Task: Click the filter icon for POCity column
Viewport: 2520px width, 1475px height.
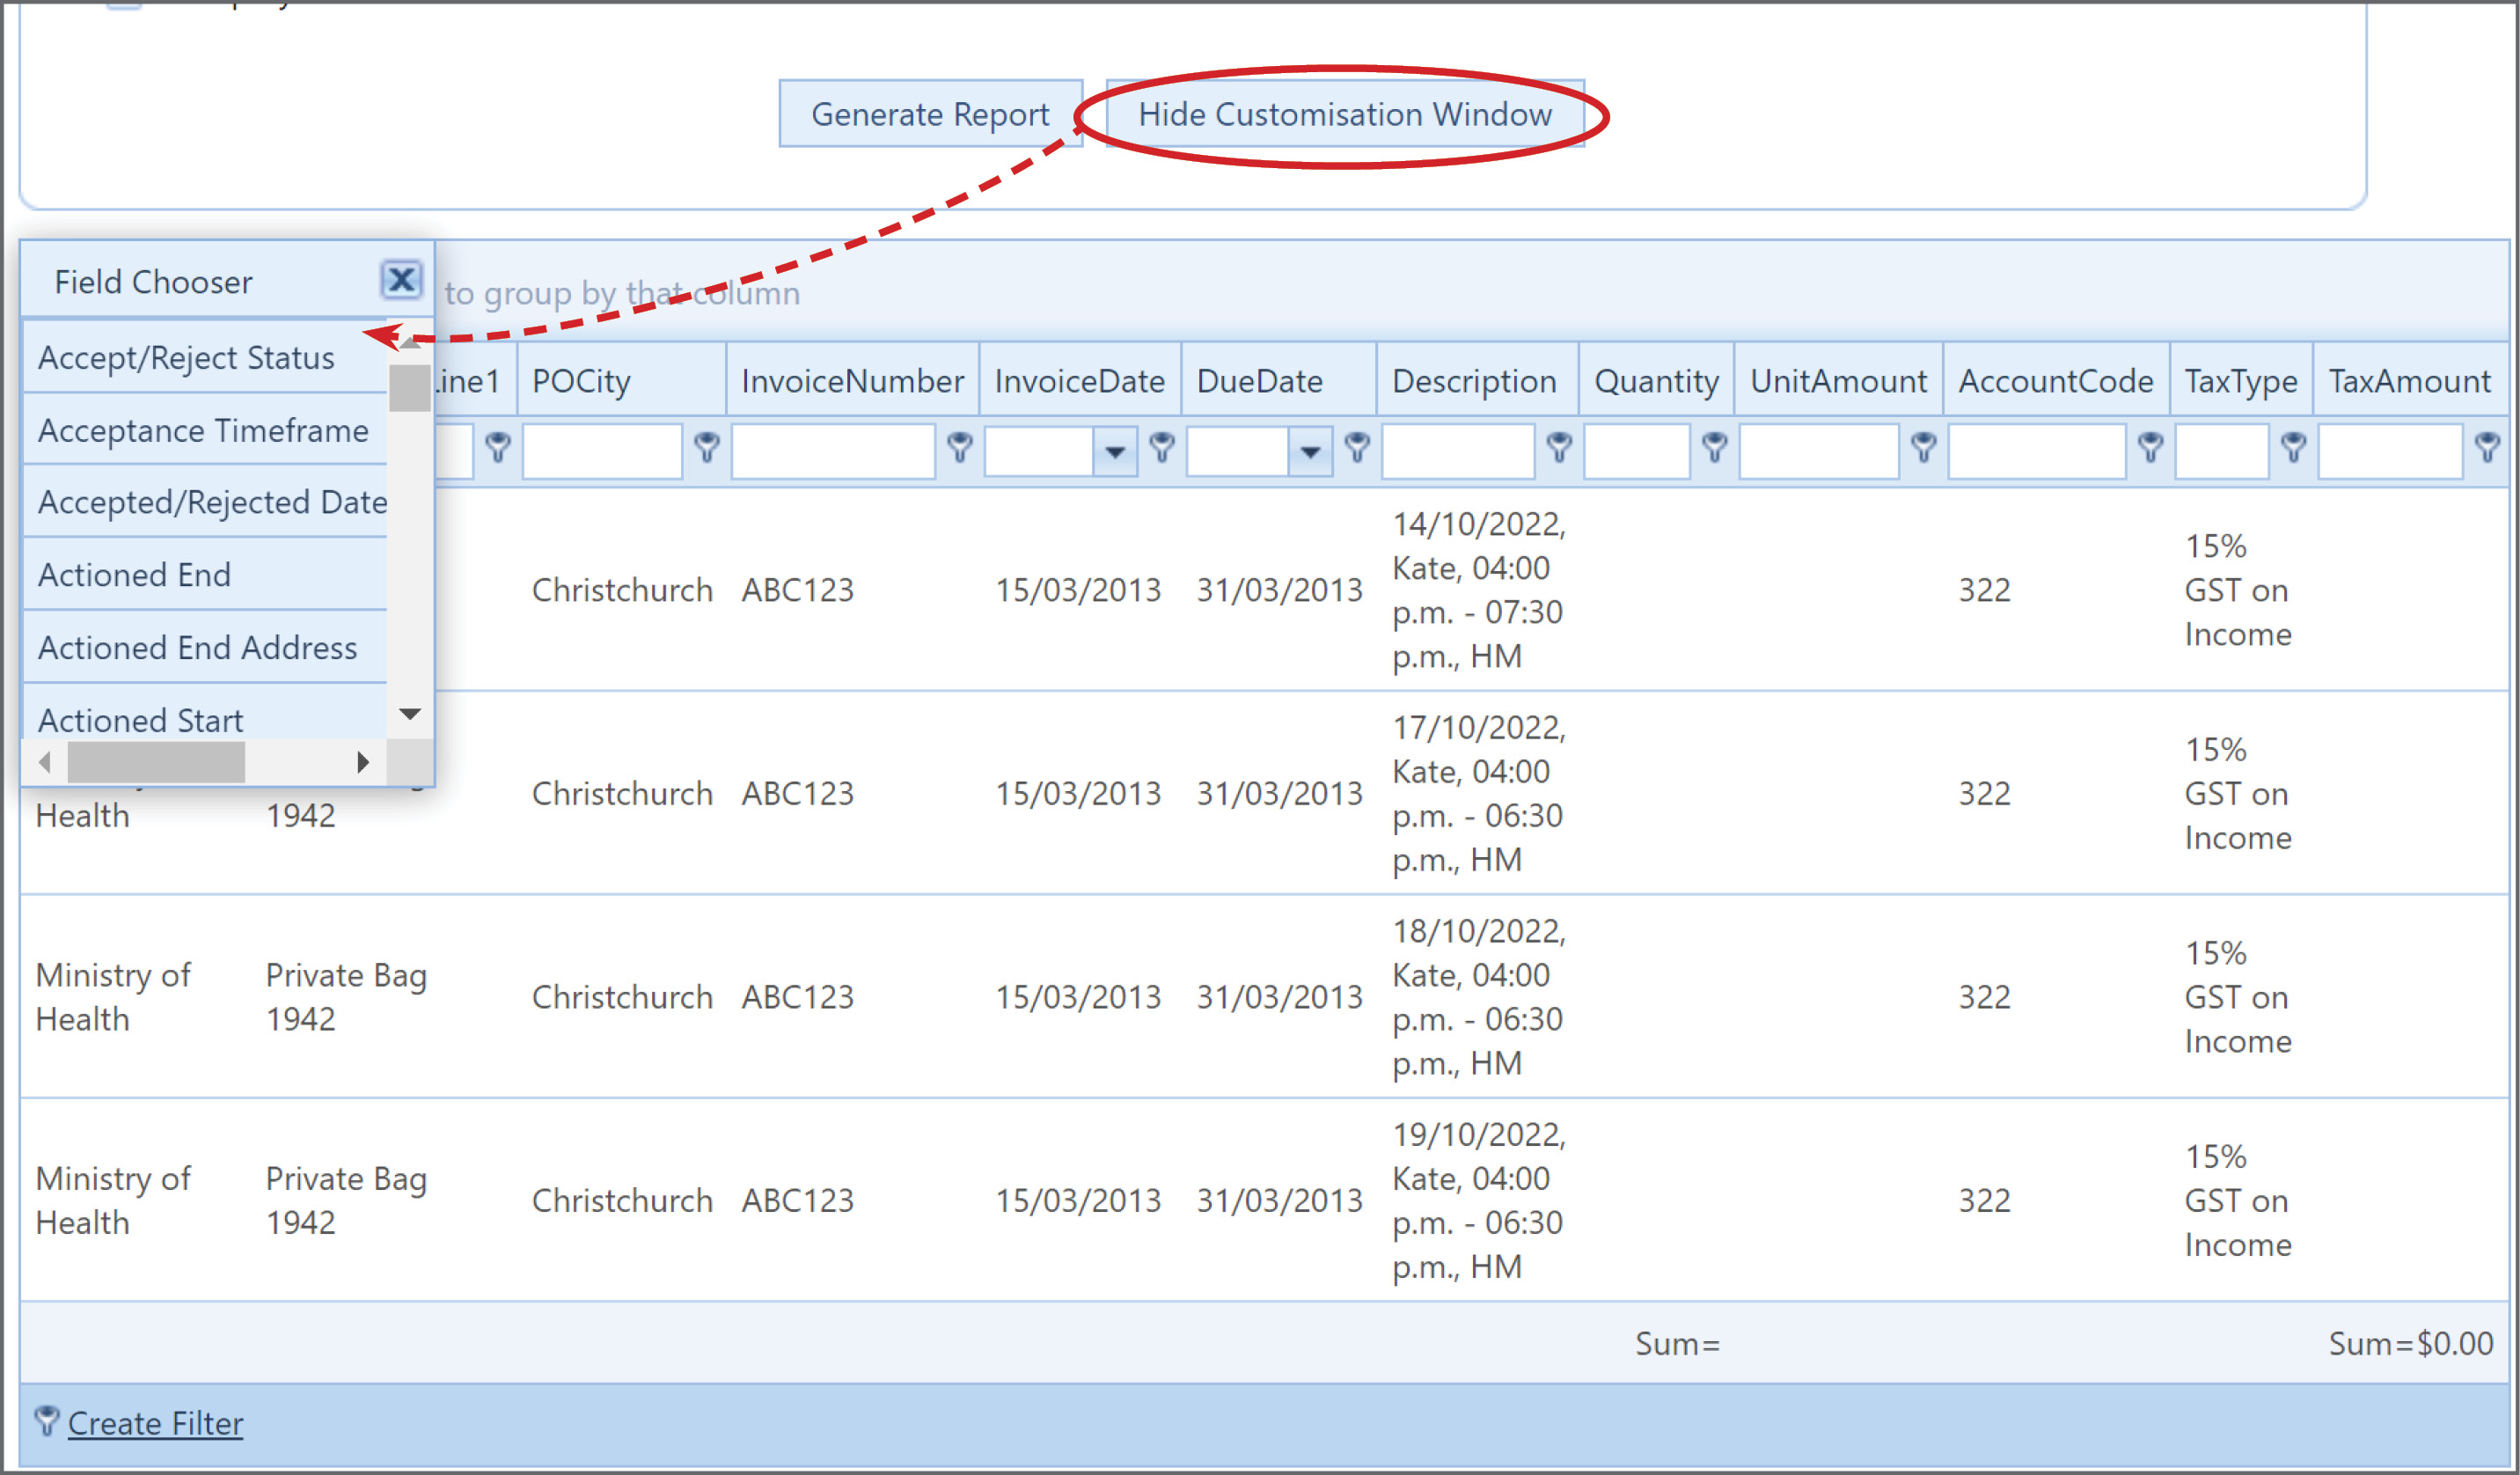Action: (x=706, y=447)
